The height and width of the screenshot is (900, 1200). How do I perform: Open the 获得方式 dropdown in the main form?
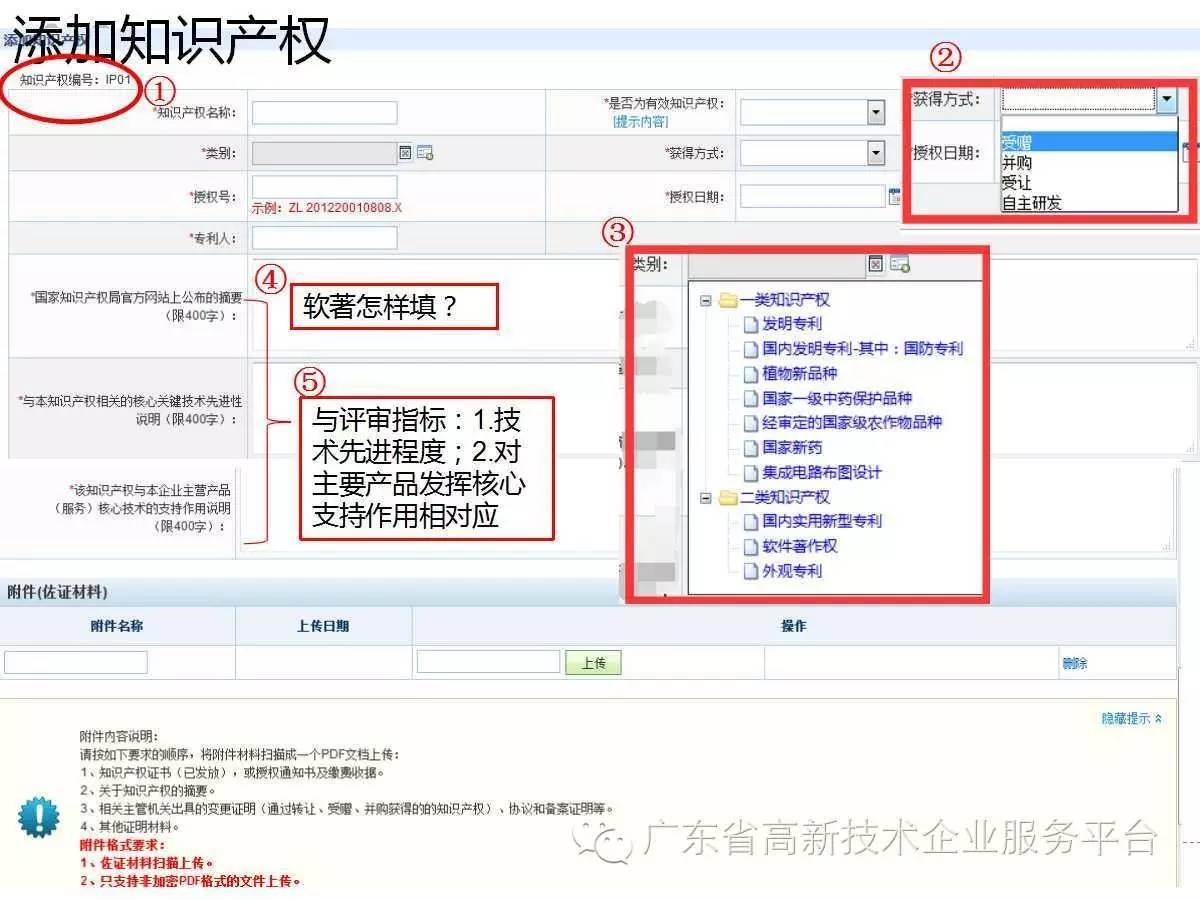click(876, 153)
